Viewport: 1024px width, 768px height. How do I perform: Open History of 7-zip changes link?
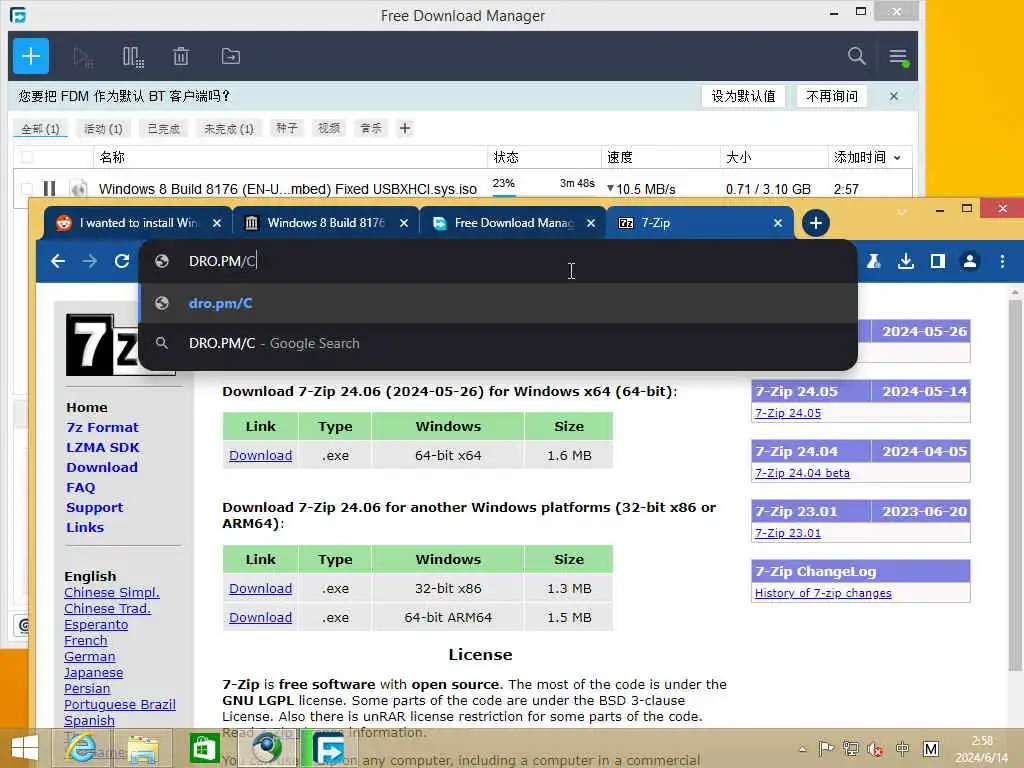[823, 593]
